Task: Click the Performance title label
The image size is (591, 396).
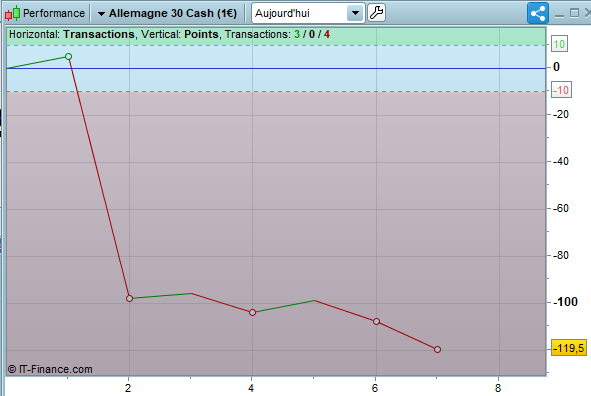Action: [54, 13]
